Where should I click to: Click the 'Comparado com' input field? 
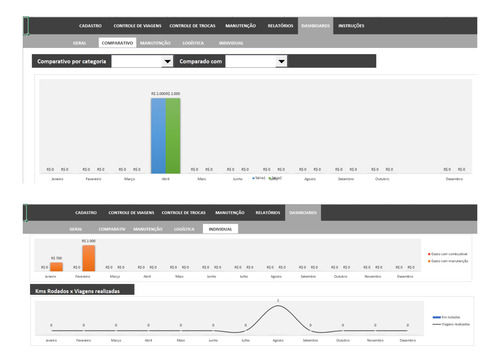pos(251,61)
